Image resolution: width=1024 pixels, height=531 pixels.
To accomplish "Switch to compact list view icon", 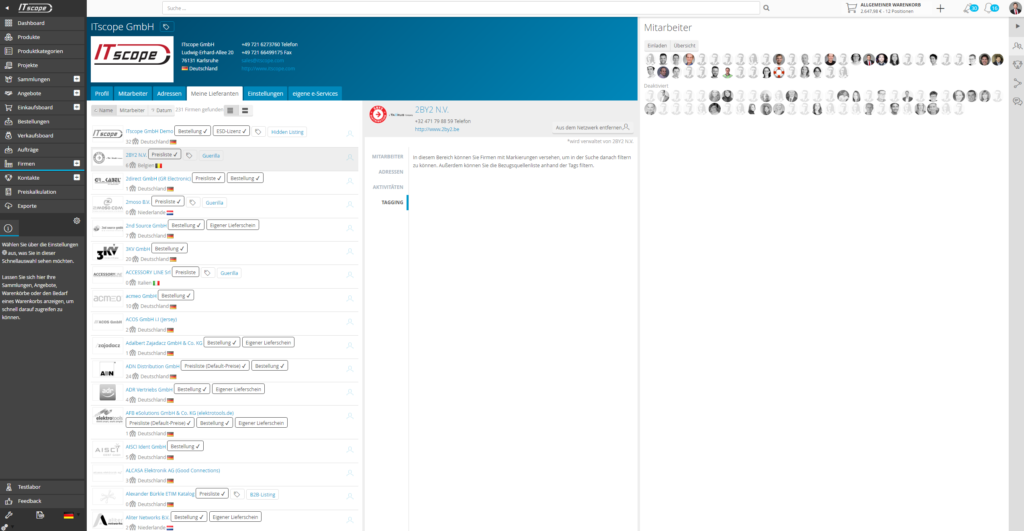I will click(x=230, y=110).
